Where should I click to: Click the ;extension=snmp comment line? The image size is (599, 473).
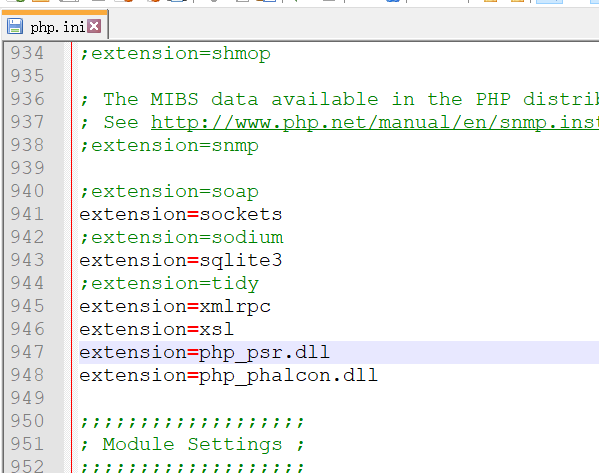coord(169,146)
